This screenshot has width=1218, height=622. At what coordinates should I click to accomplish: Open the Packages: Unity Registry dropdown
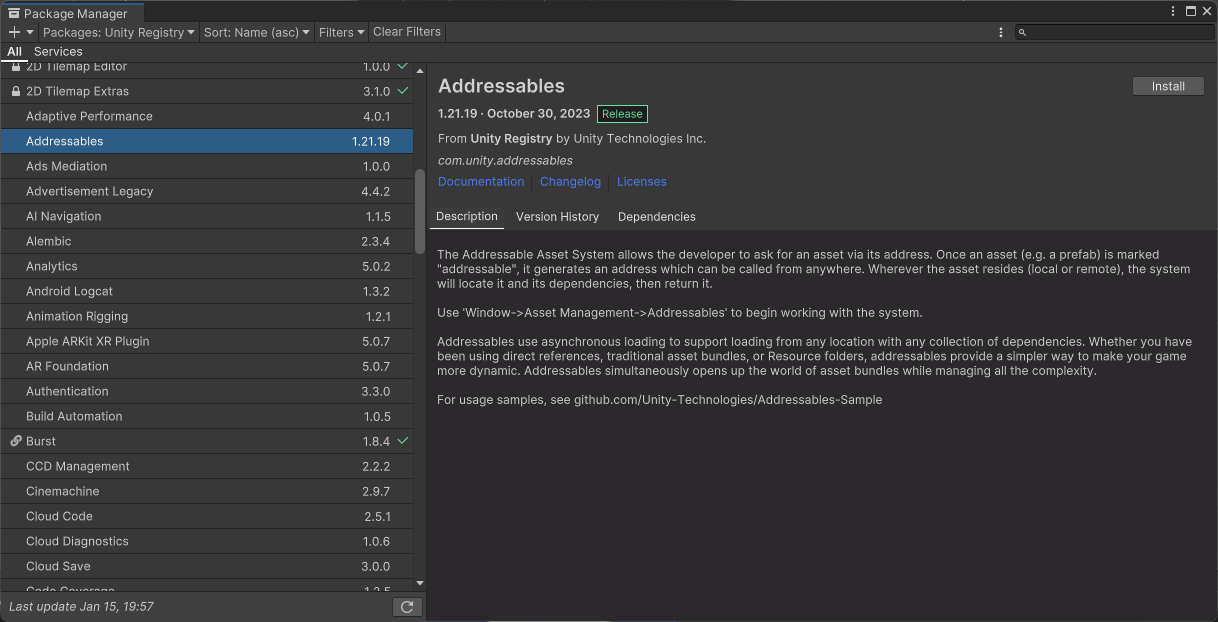119,32
